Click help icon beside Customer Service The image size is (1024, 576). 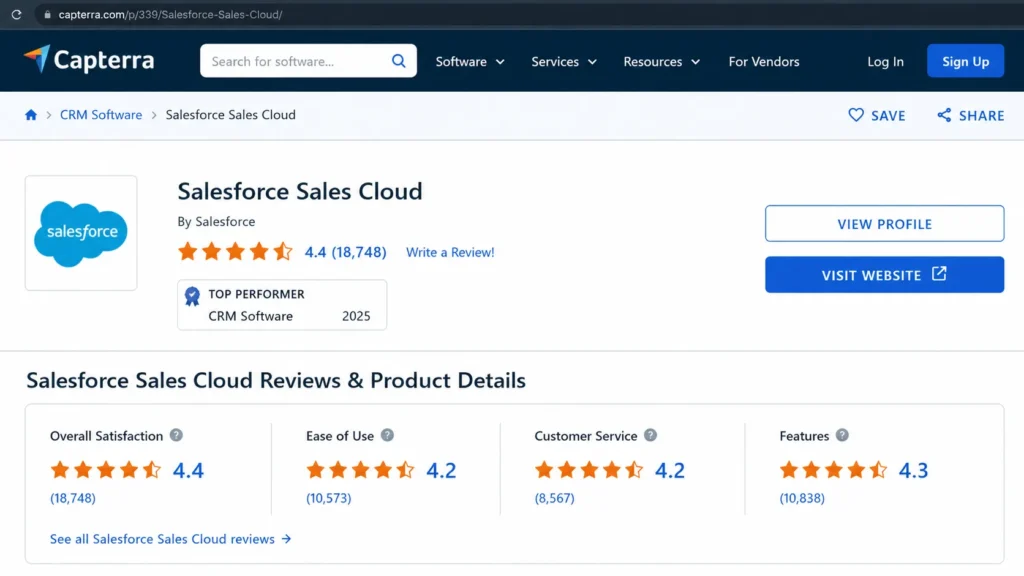point(650,436)
